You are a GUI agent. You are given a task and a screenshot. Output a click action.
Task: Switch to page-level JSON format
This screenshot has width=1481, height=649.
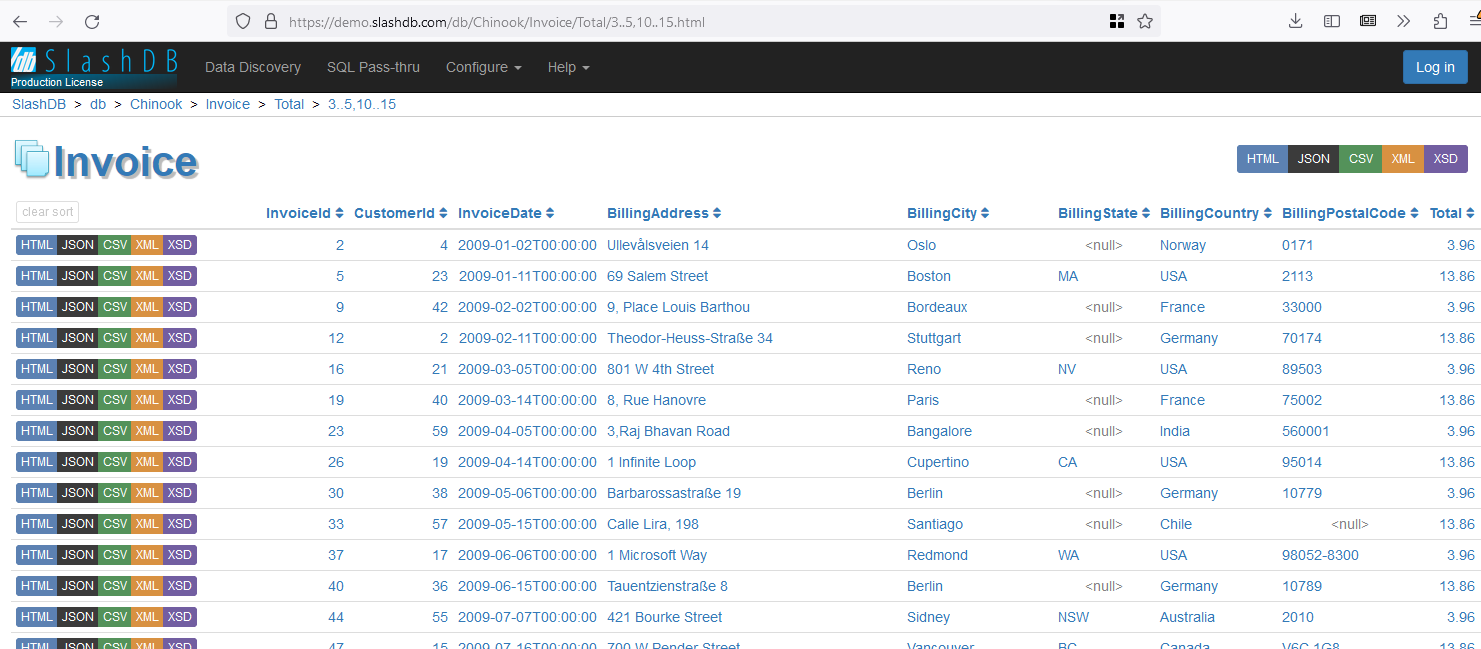[1313, 159]
